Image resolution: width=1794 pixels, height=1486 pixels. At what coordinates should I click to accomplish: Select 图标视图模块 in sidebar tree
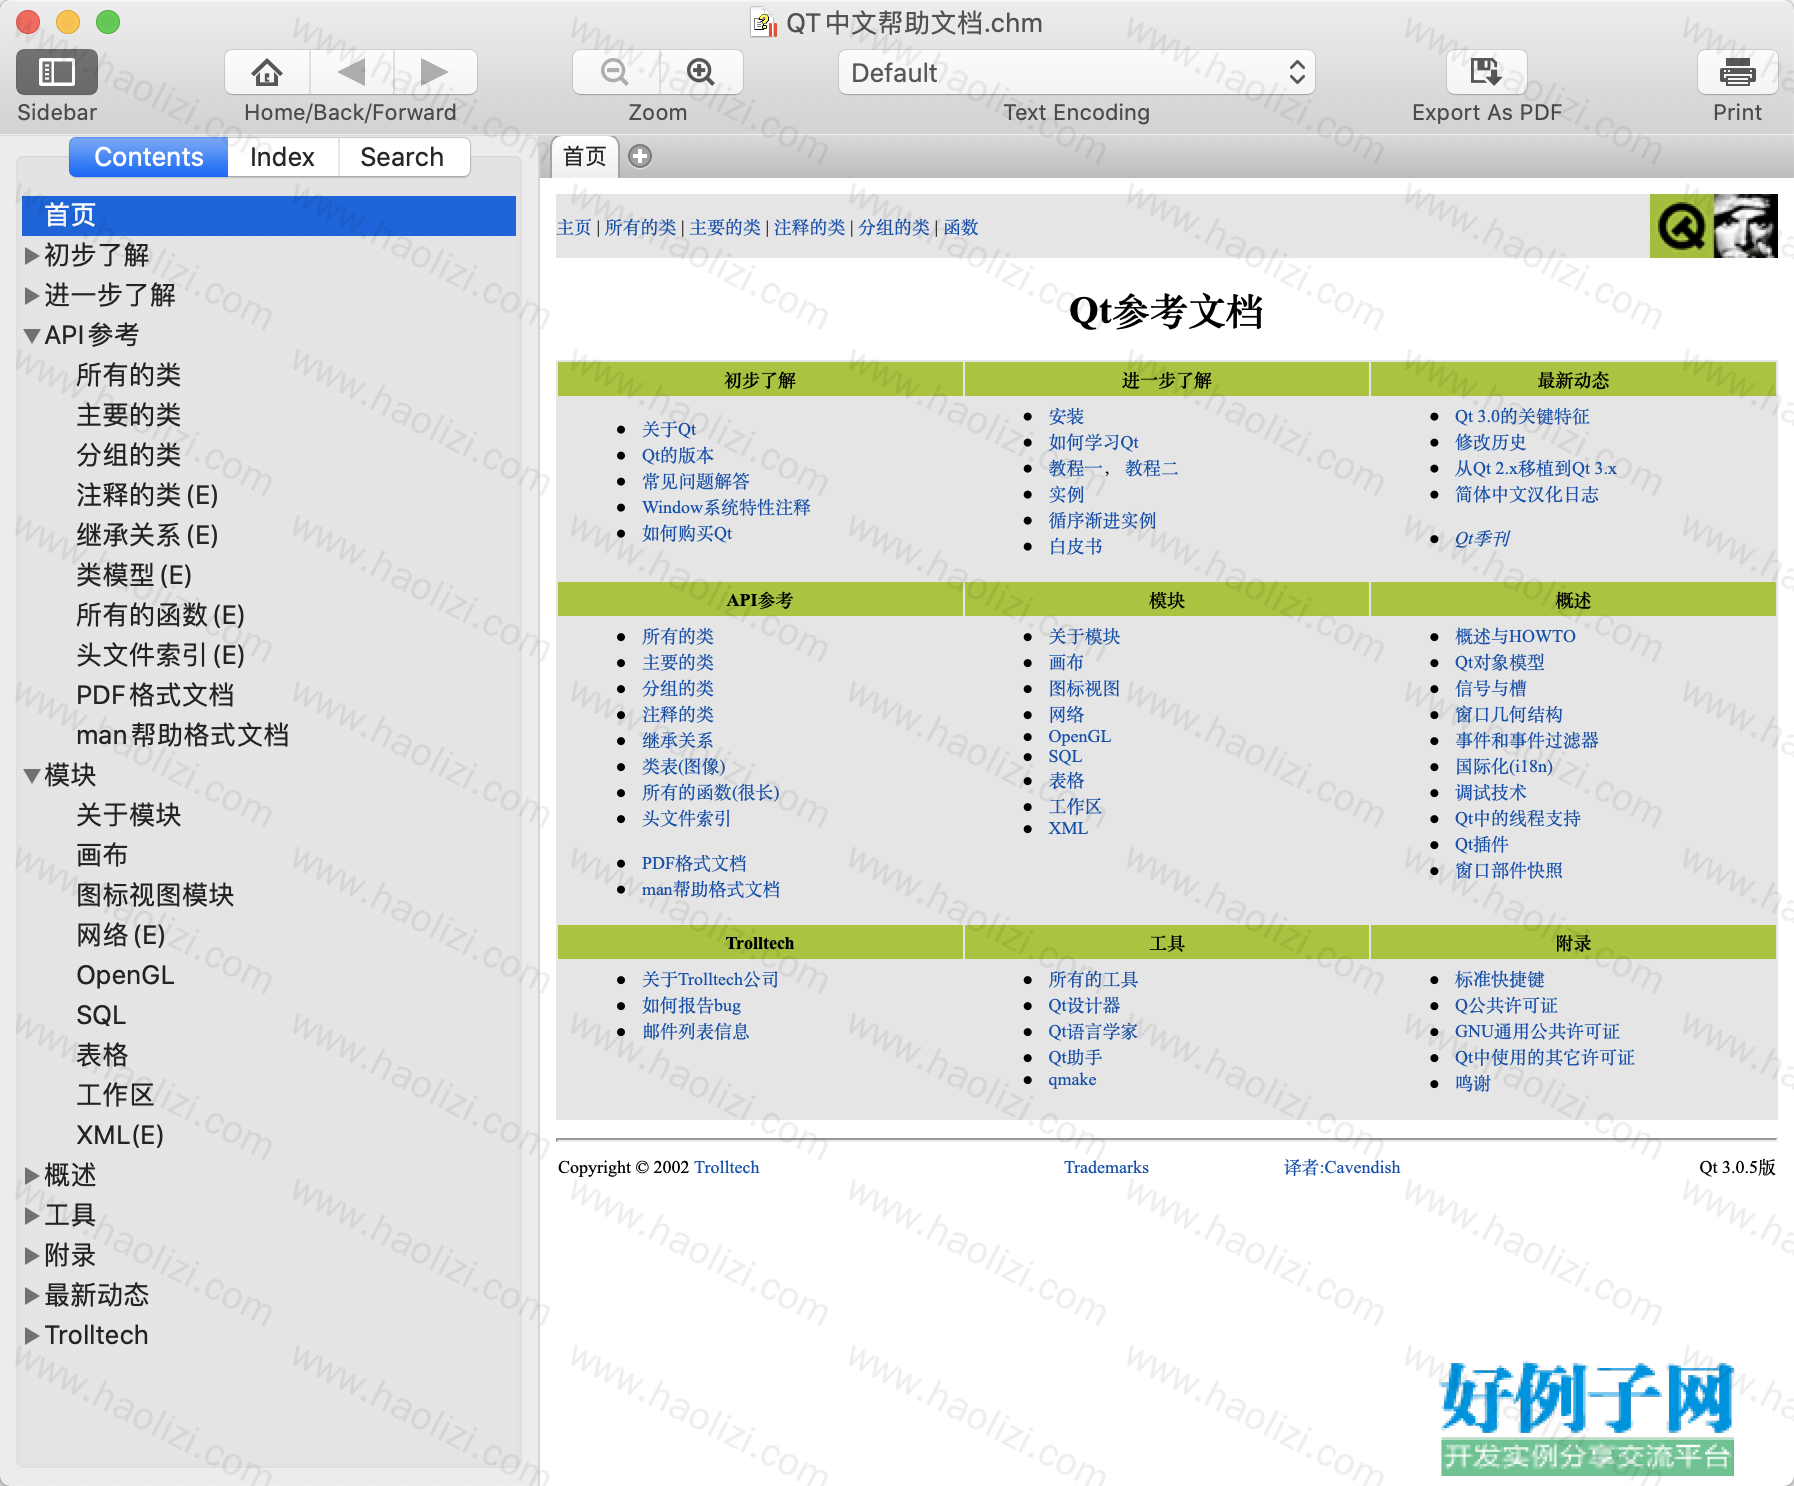(155, 895)
